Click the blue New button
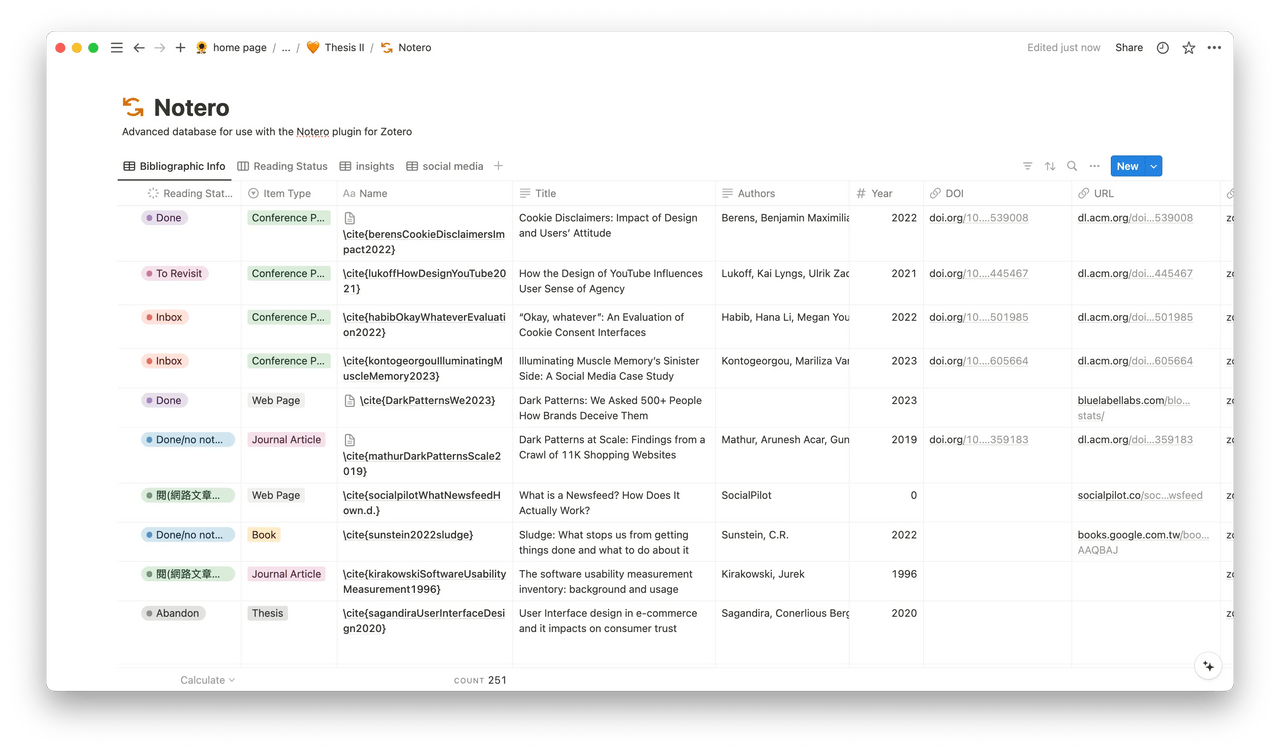 [x=1128, y=166]
